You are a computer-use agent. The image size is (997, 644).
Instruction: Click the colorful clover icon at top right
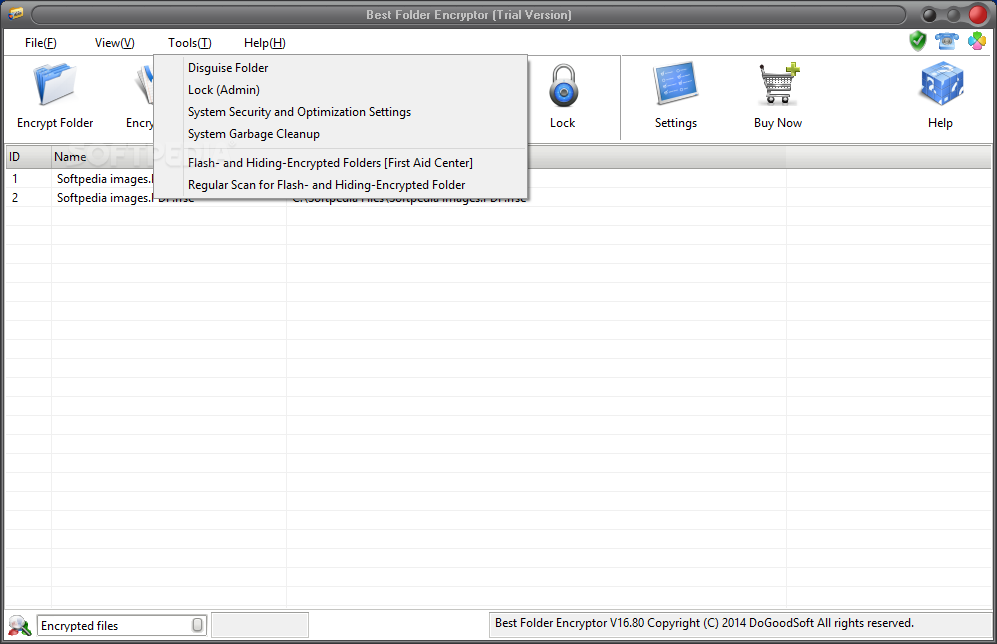[x=977, y=41]
